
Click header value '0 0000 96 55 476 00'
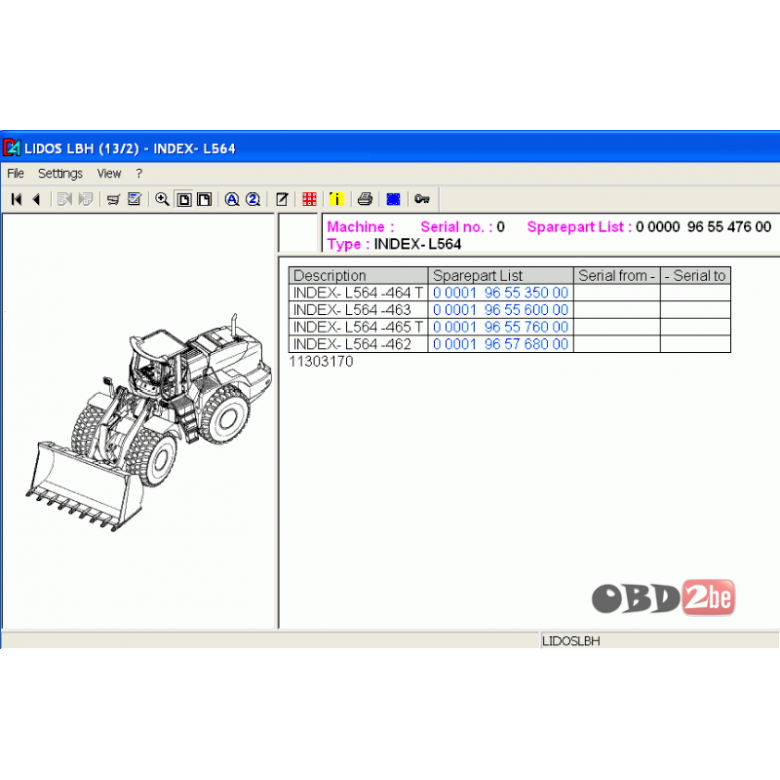[703, 227]
